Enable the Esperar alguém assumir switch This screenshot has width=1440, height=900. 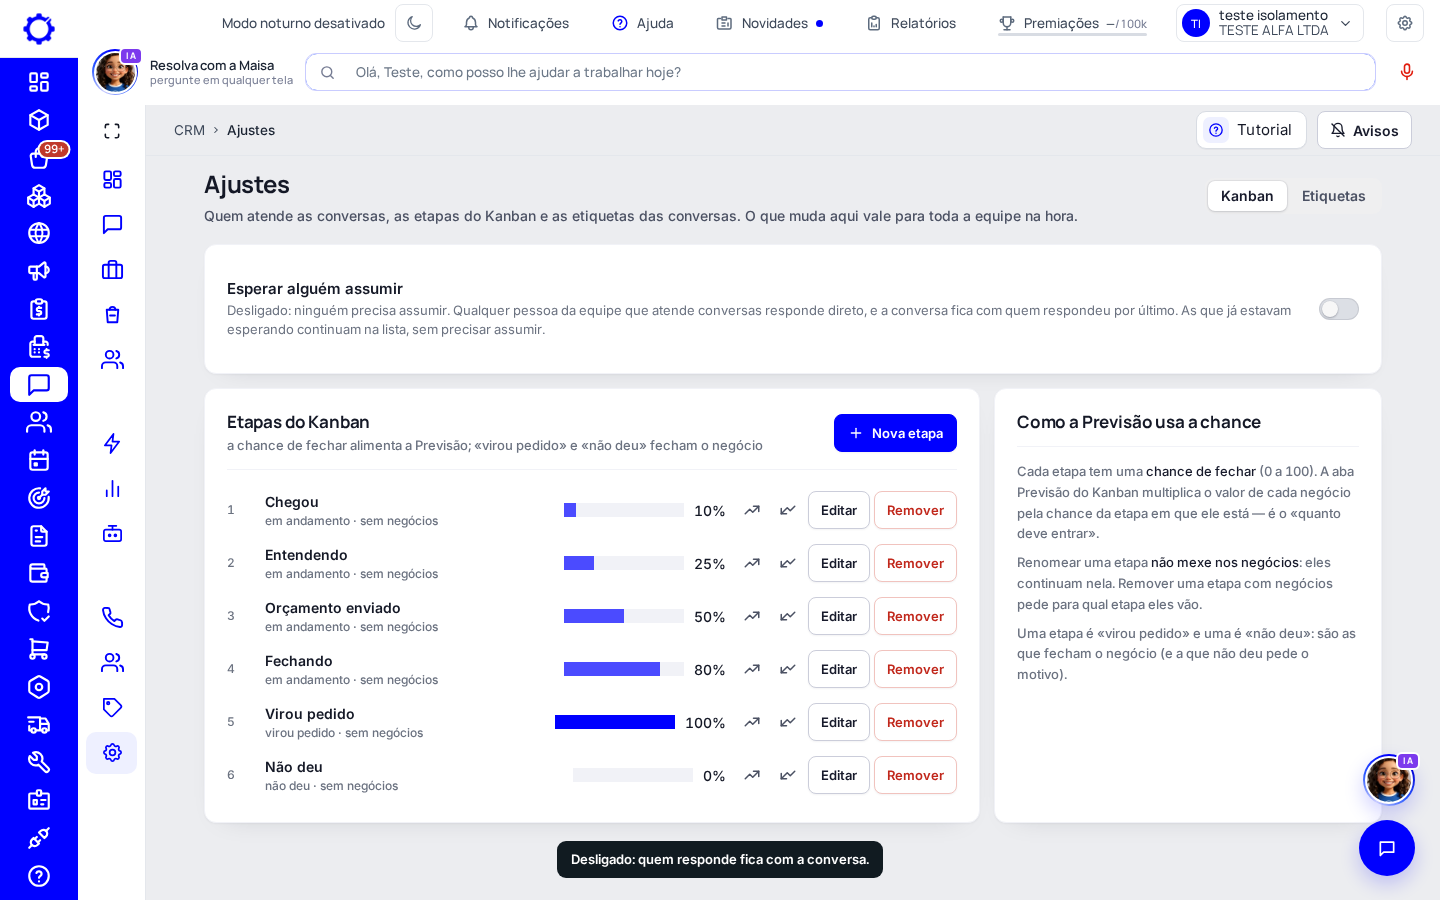click(1338, 309)
